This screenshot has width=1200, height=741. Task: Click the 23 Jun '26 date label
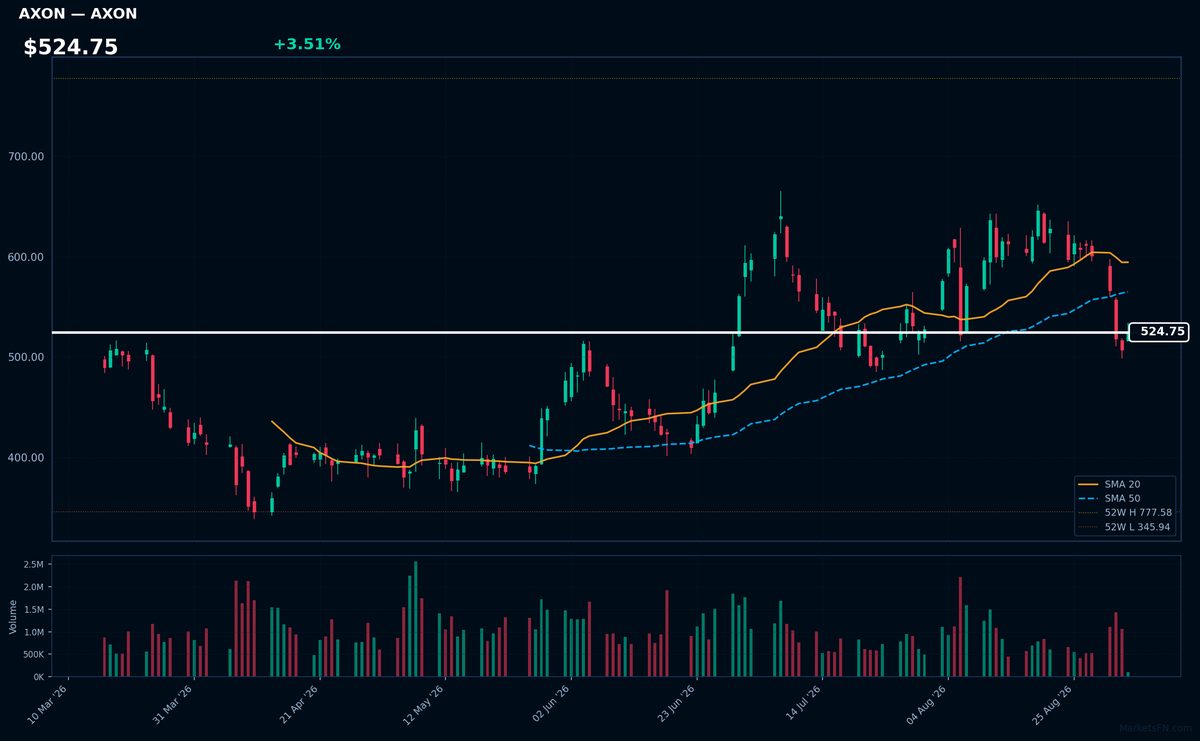[675, 705]
